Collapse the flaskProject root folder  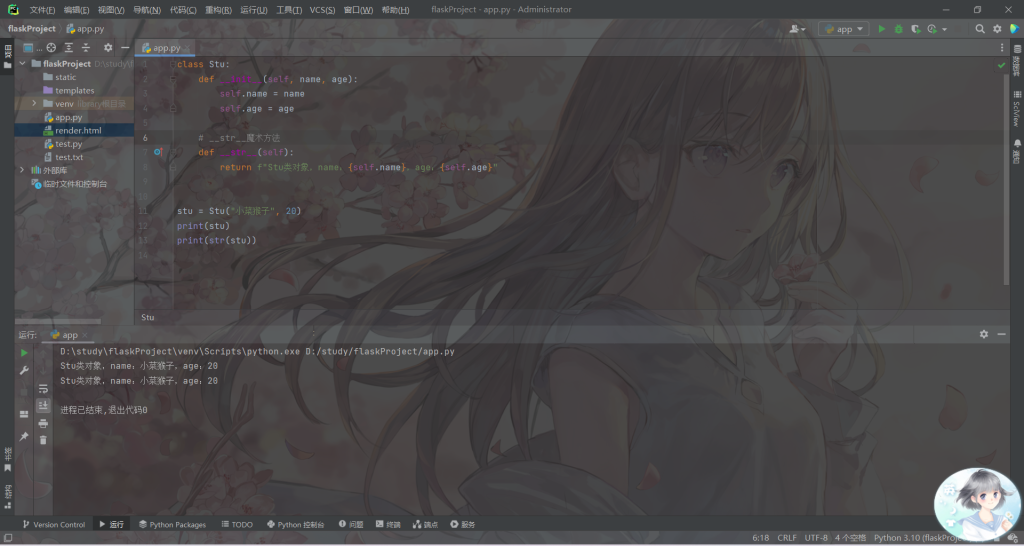coord(23,63)
